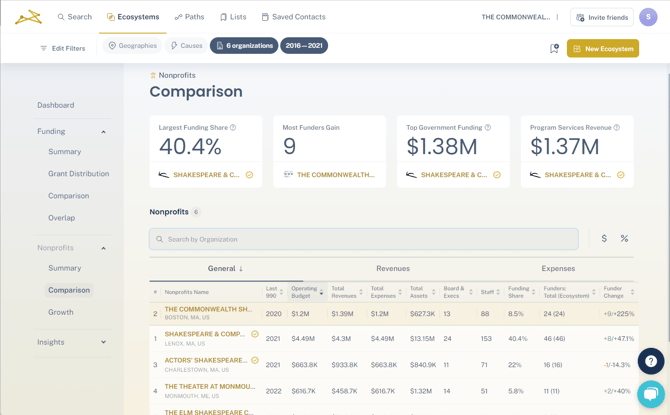Image resolution: width=670 pixels, height=415 pixels.
Task: Sort table by Operating Budget column
Action: pyautogui.click(x=305, y=292)
